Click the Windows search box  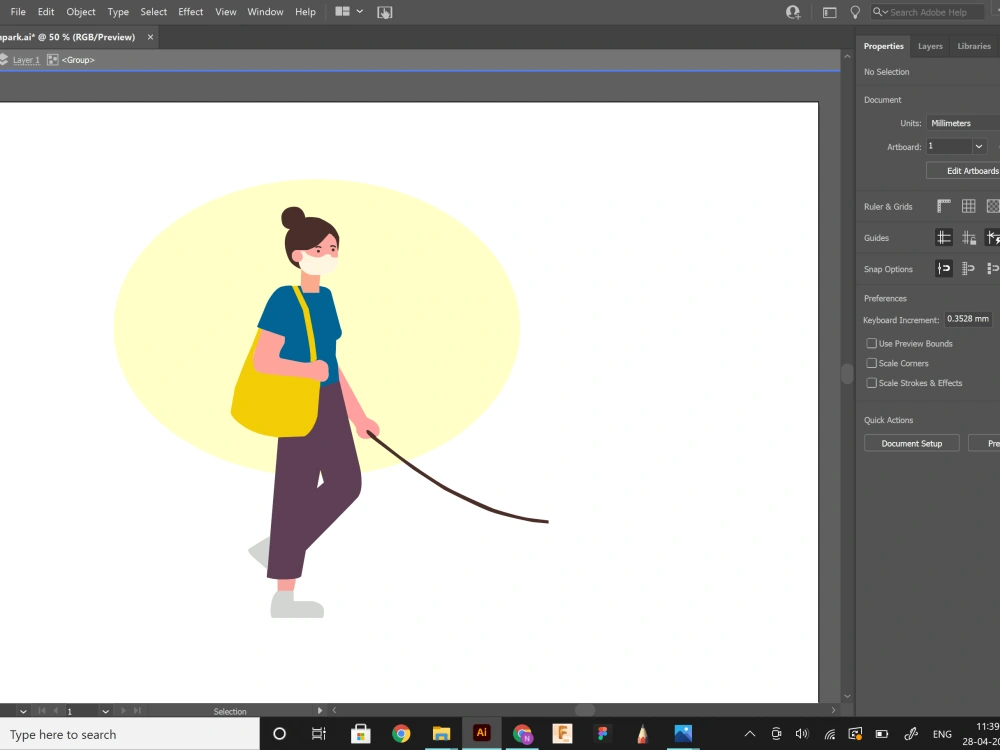129,734
